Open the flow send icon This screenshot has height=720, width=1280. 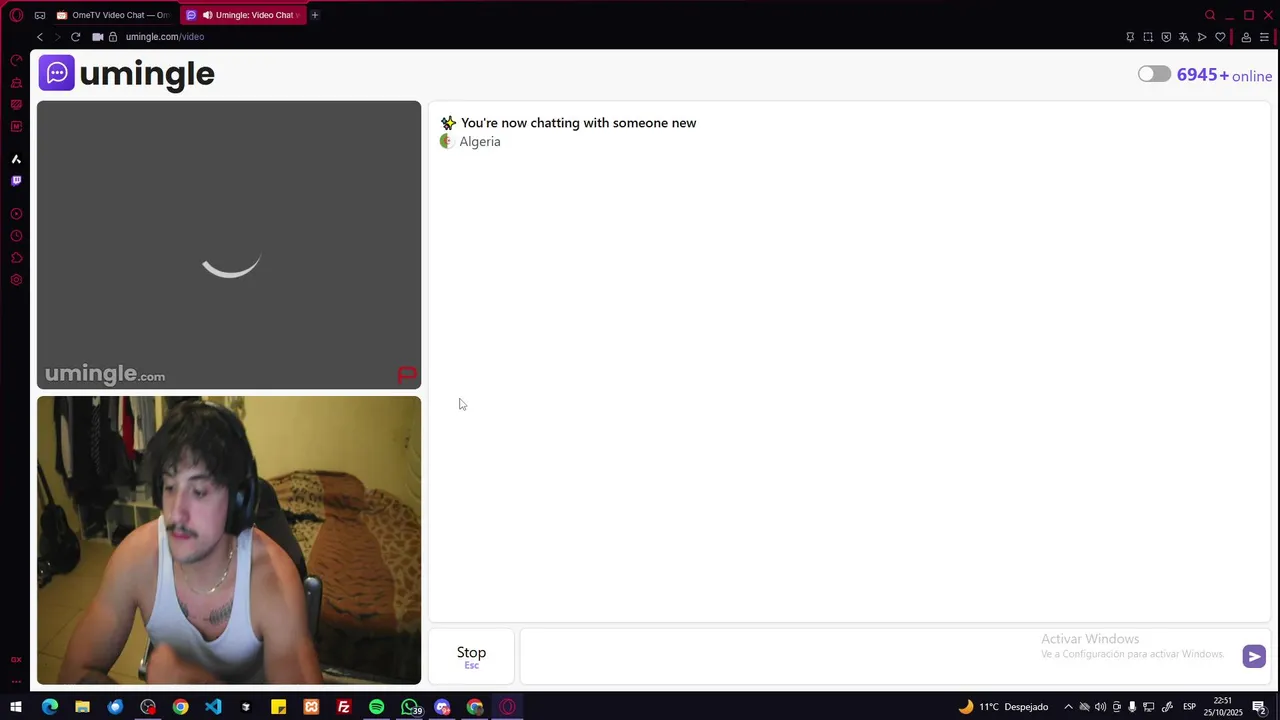pos(1202,37)
